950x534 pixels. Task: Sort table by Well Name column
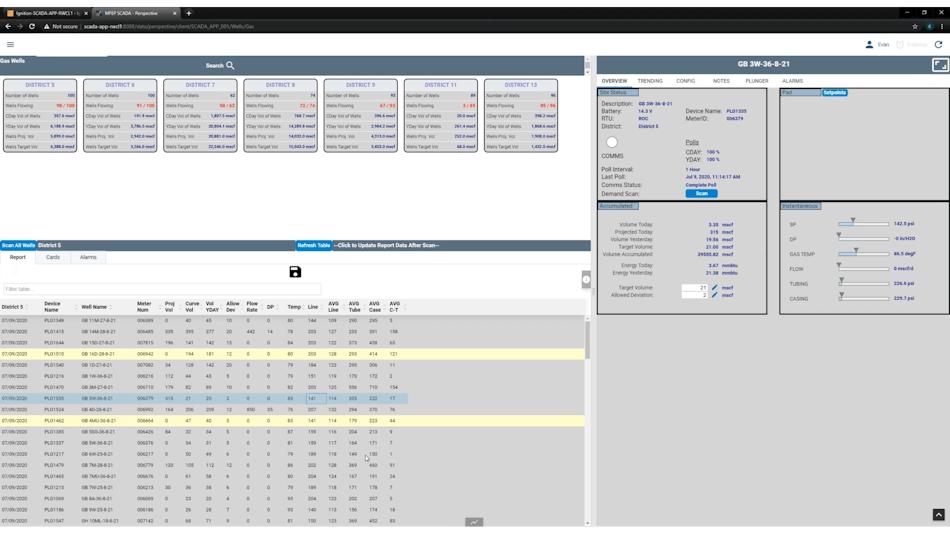pyautogui.click(x=94, y=307)
